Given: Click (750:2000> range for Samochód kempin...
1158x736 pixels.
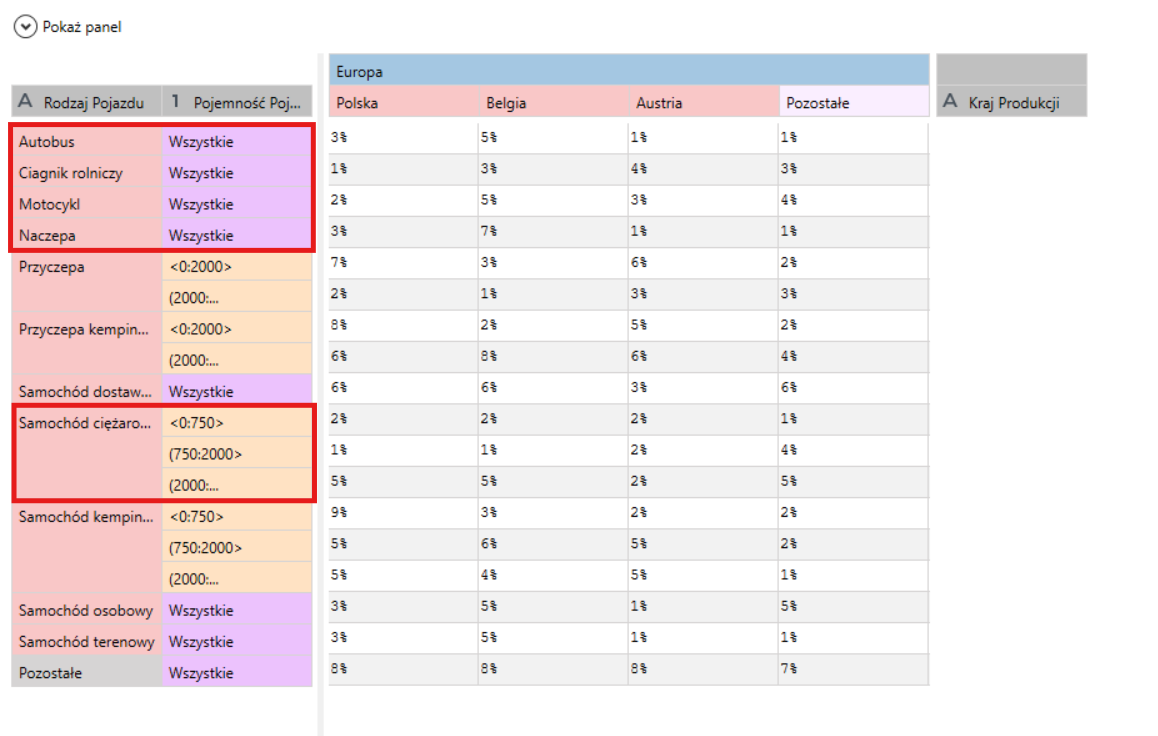Looking at the screenshot, I should tap(237, 547).
